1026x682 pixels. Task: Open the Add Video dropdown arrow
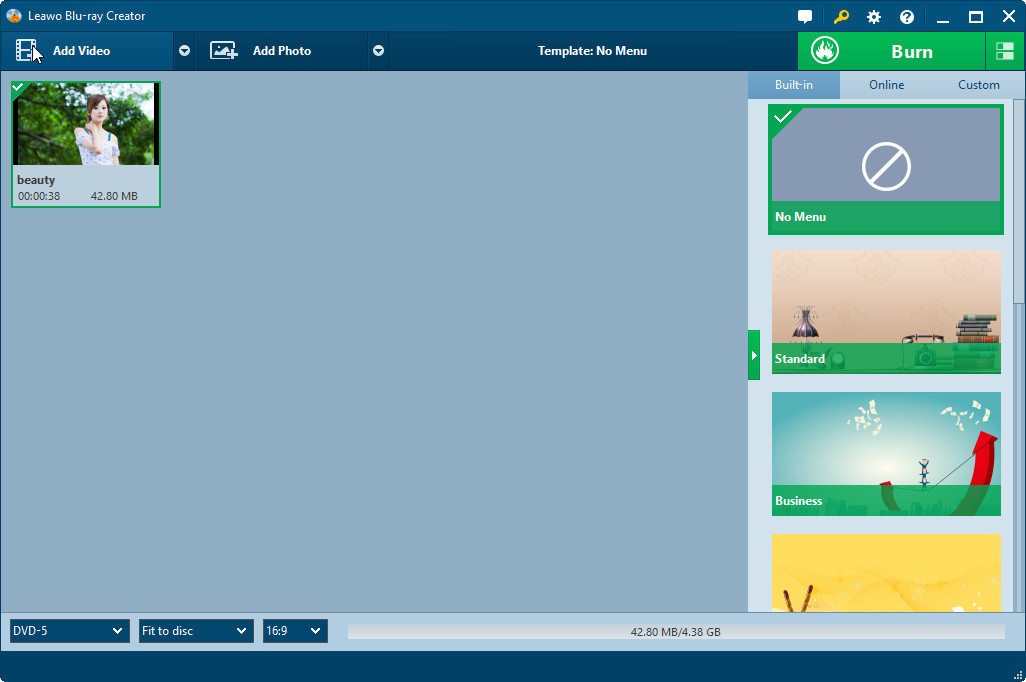(185, 50)
